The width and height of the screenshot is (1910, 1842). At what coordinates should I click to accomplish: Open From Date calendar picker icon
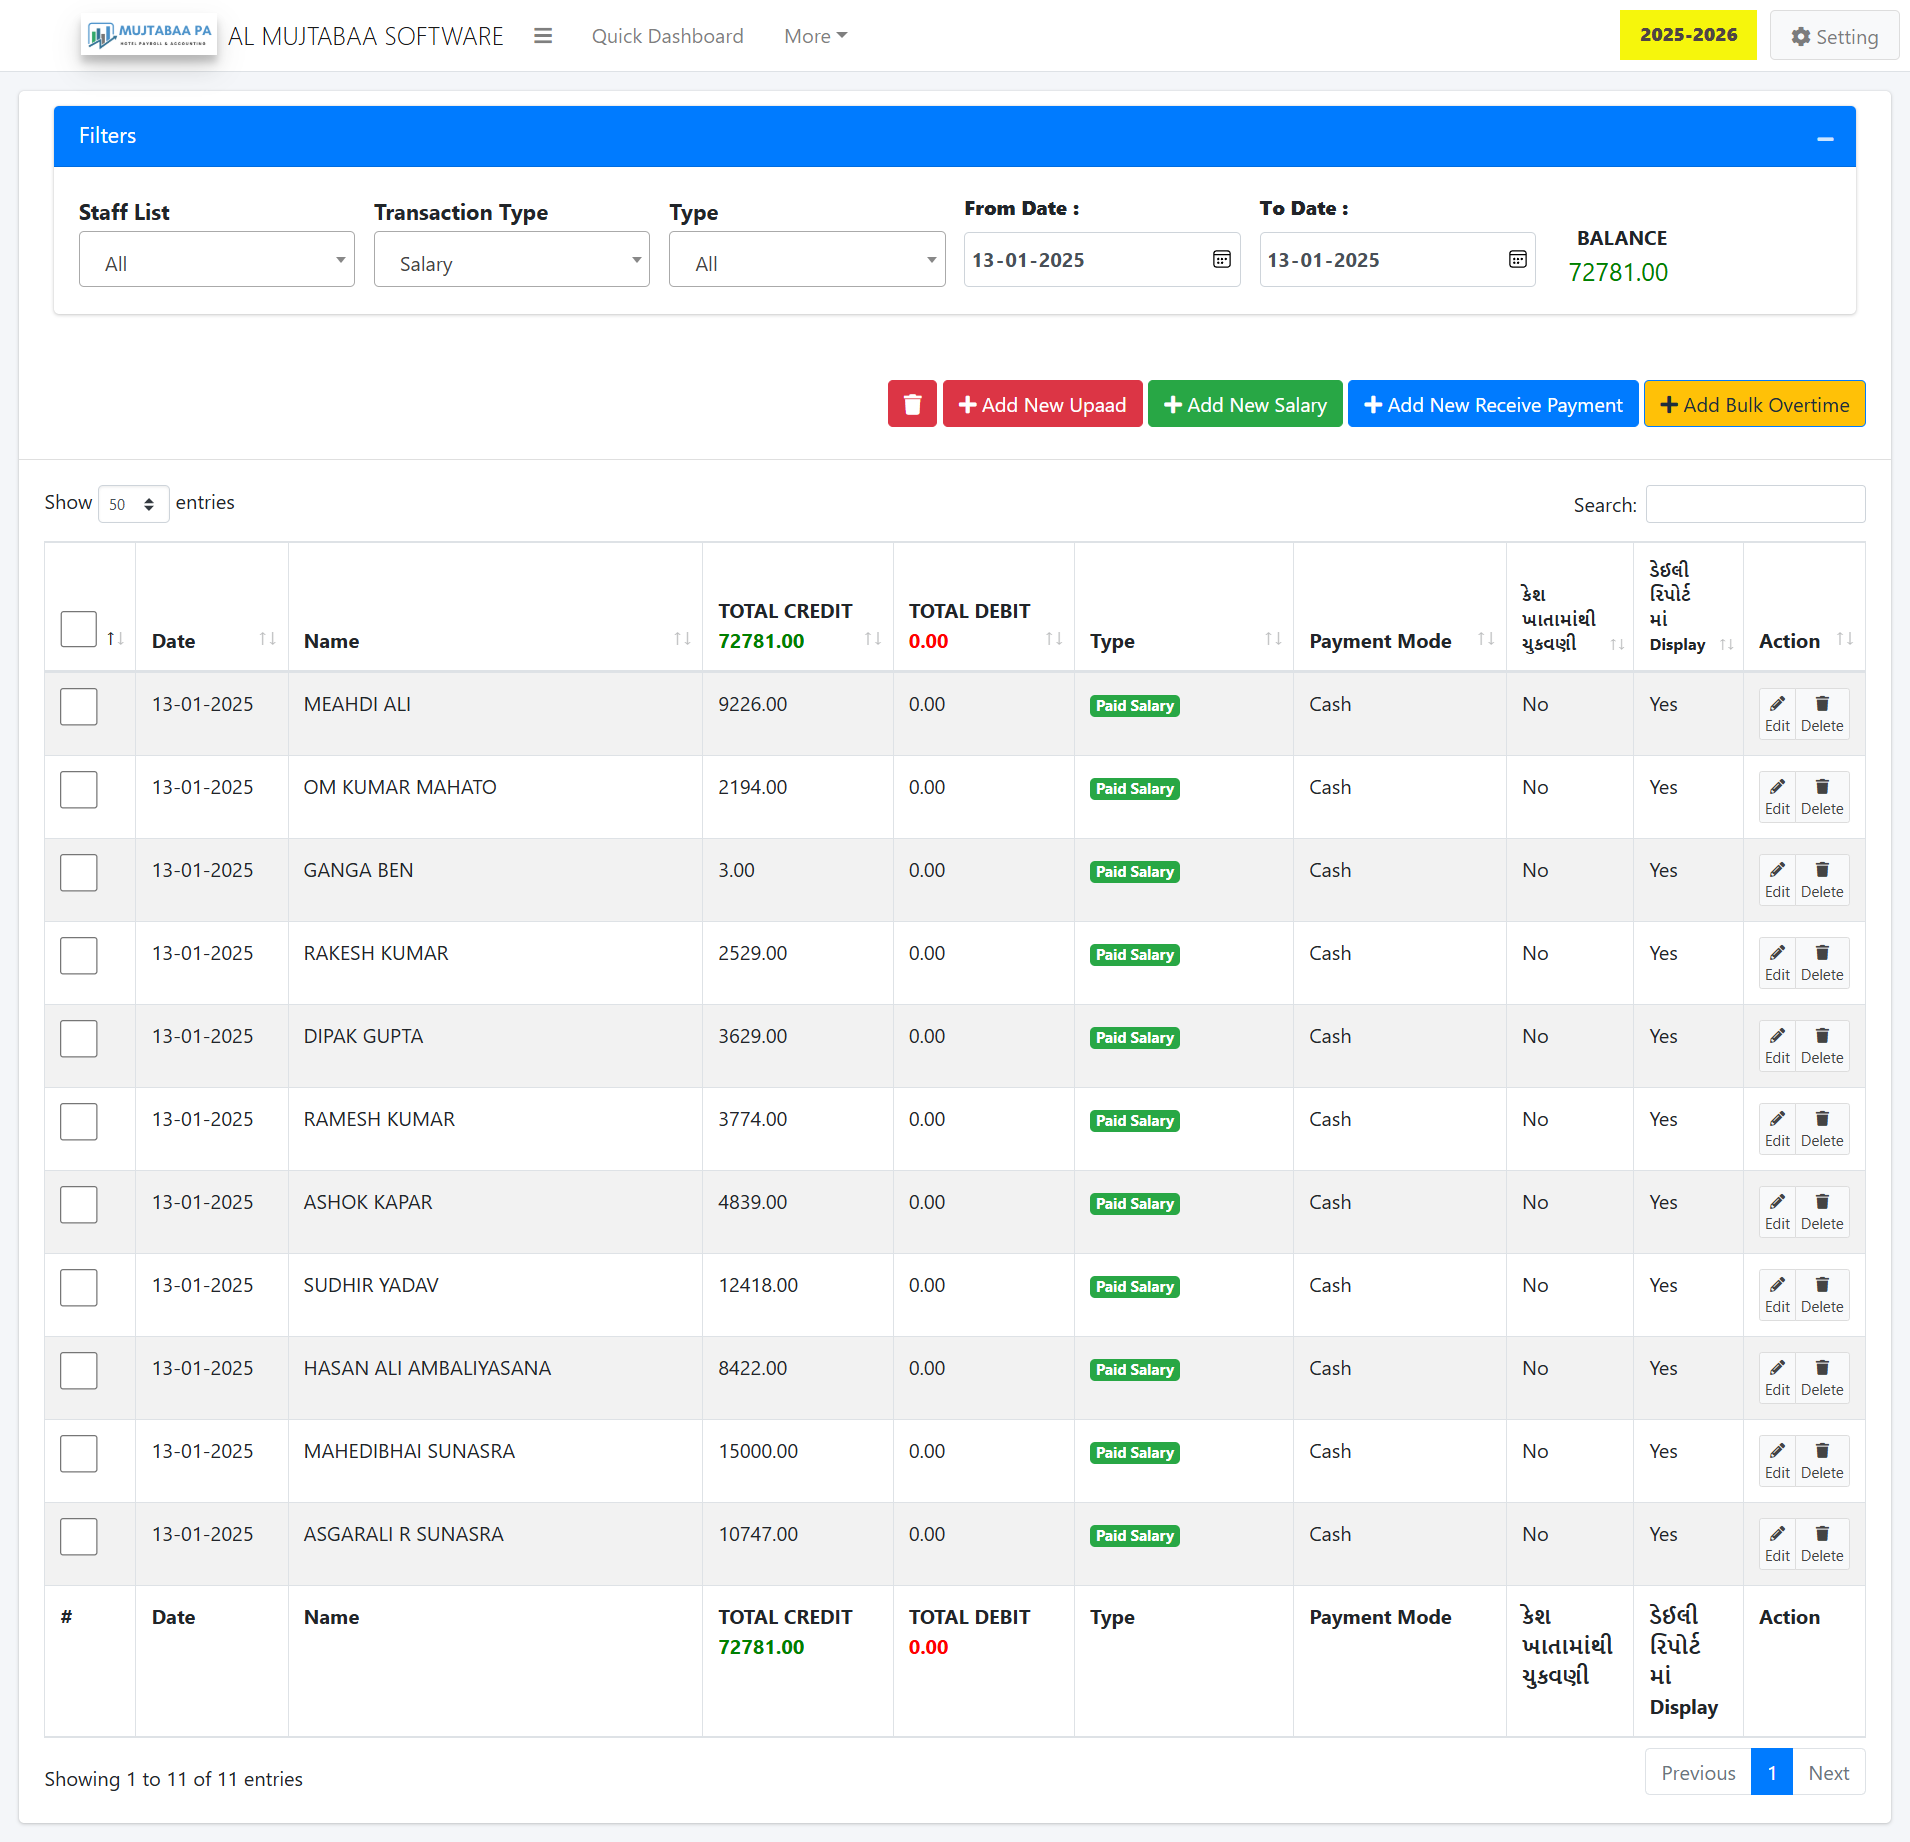(1221, 260)
